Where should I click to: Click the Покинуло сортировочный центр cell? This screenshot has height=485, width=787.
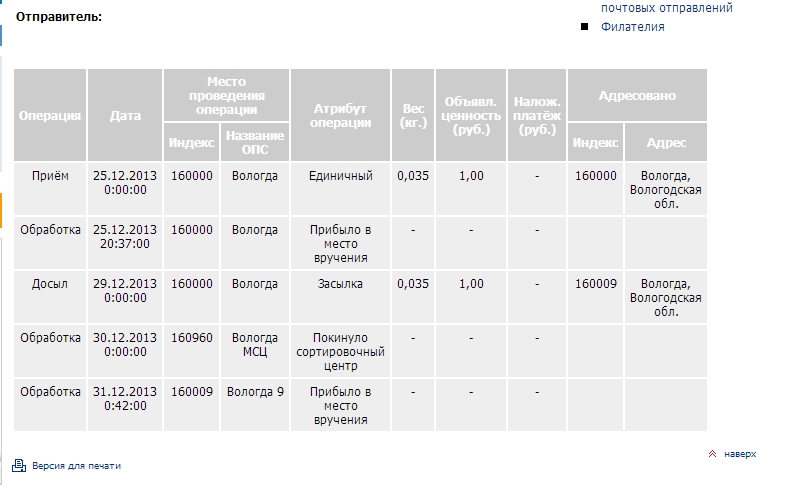(340, 352)
